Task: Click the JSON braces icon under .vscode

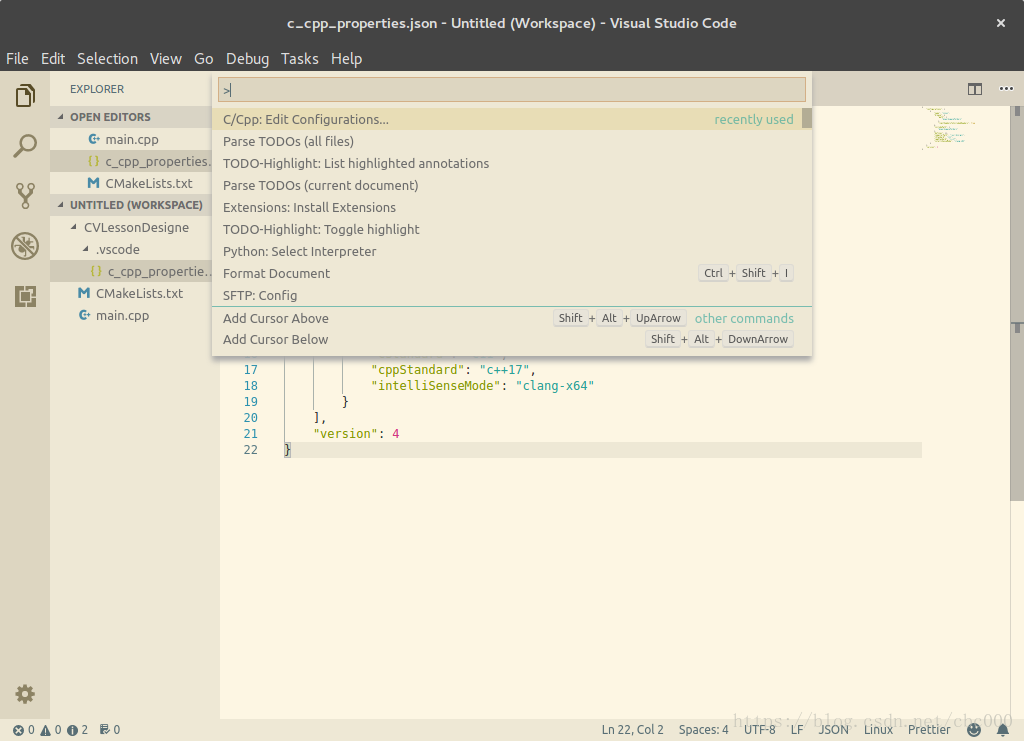Action: pos(96,271)
